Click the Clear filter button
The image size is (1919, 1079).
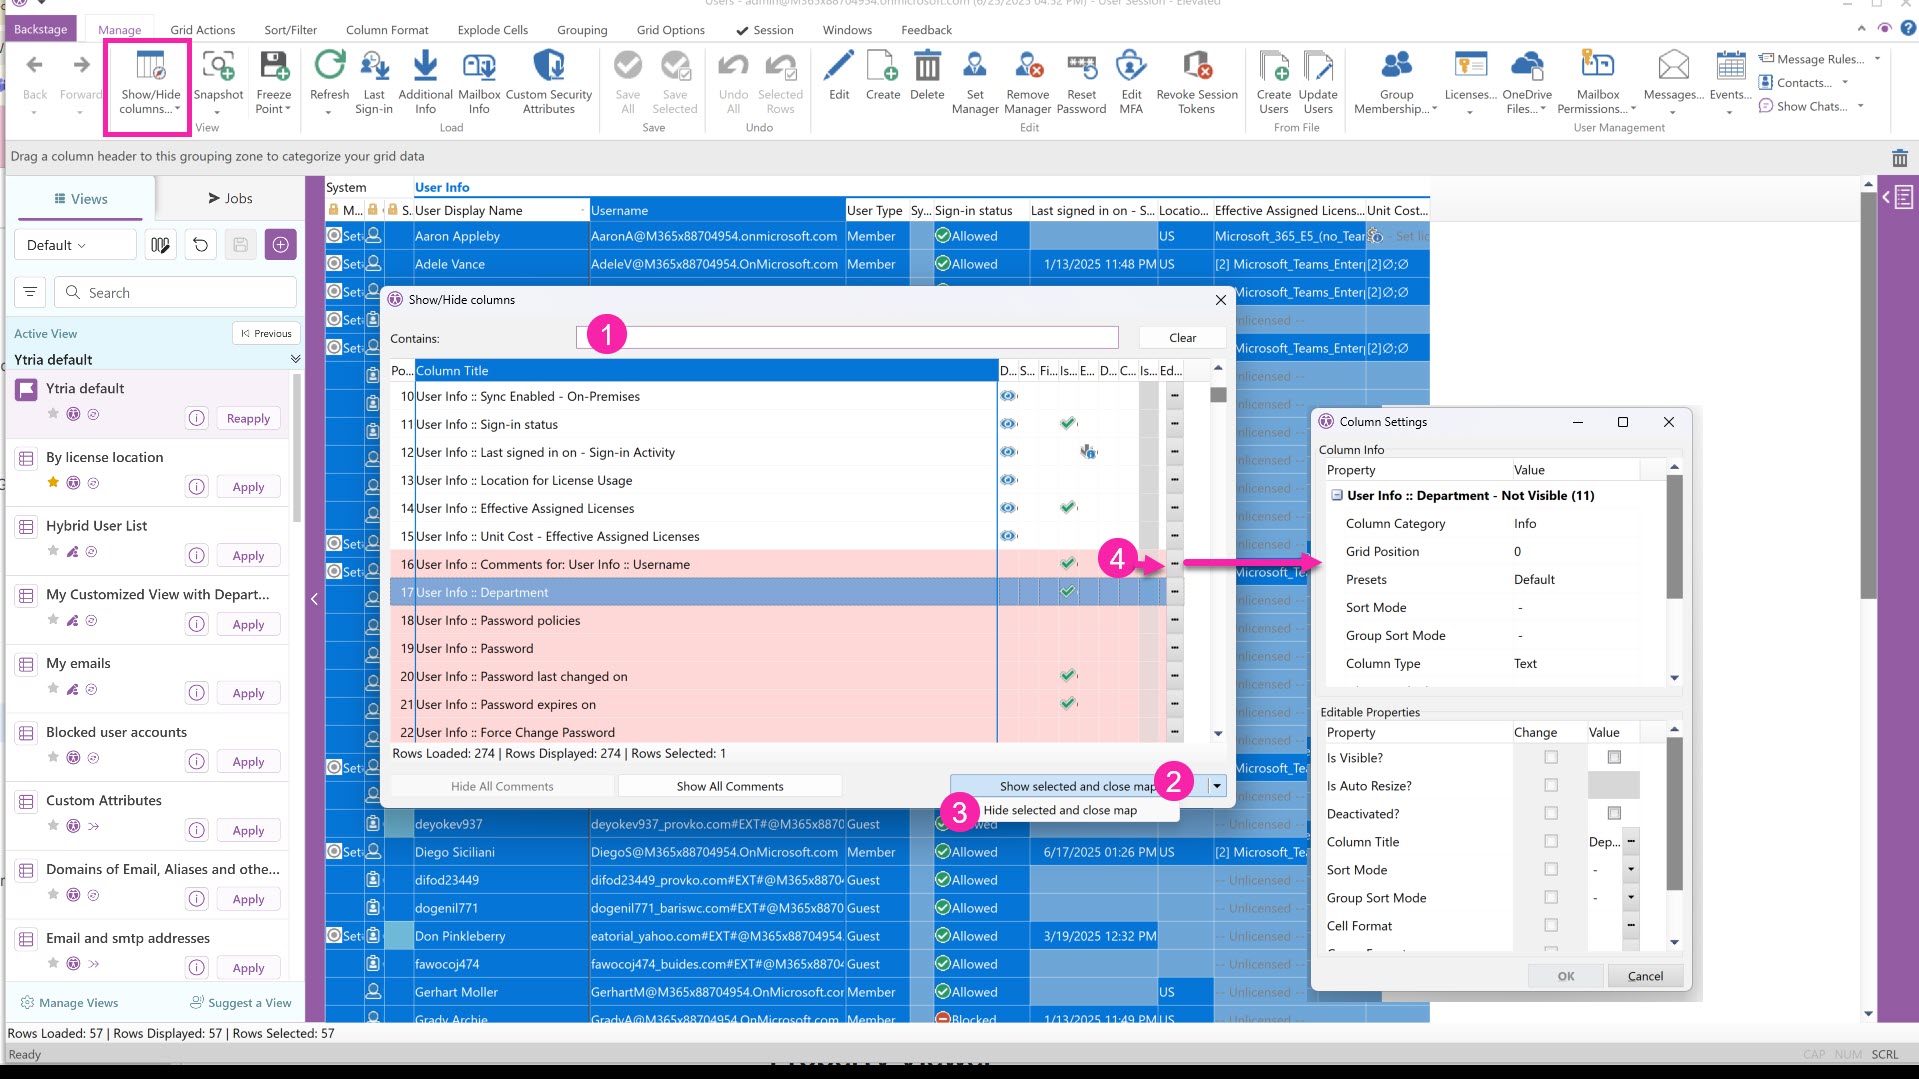point(1182,338)
